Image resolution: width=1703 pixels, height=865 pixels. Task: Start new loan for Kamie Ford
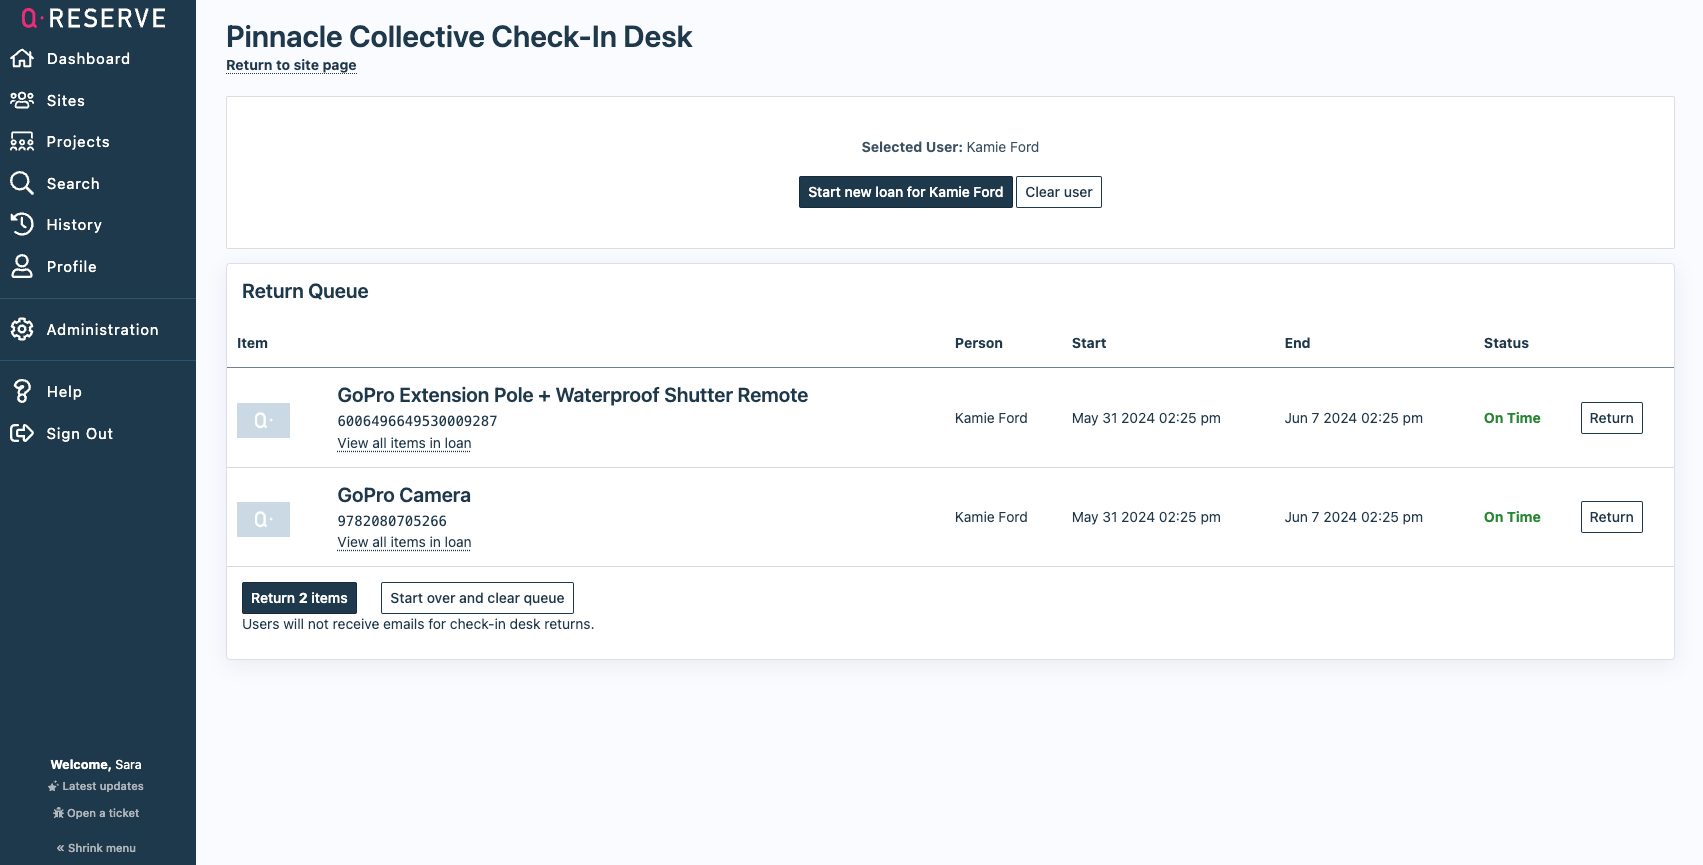(x=905, y=192)
